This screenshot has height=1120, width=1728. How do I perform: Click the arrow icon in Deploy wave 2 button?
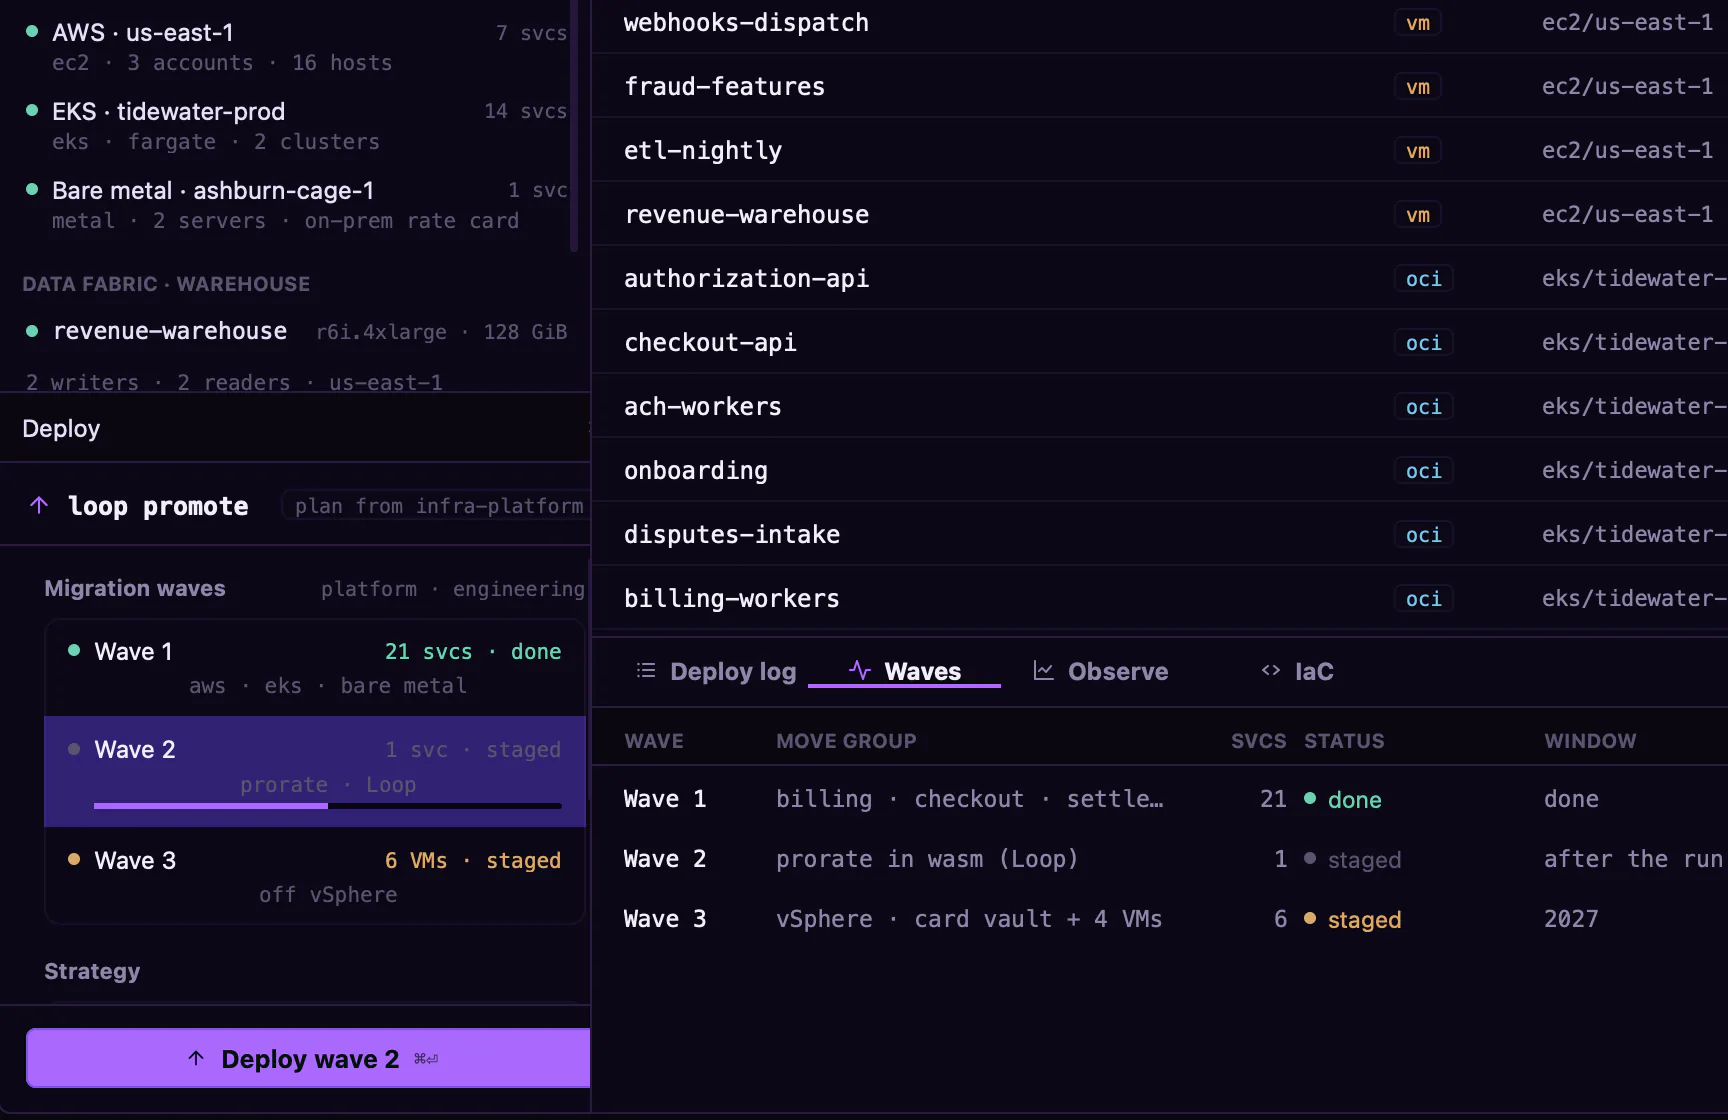(x=196, y=1058)
